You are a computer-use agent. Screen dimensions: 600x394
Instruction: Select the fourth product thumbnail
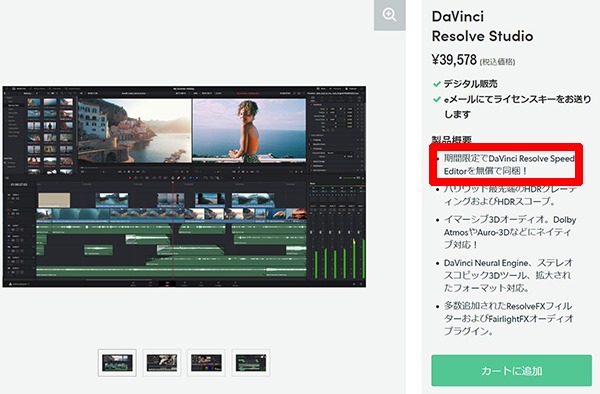[x=251, y=363]
